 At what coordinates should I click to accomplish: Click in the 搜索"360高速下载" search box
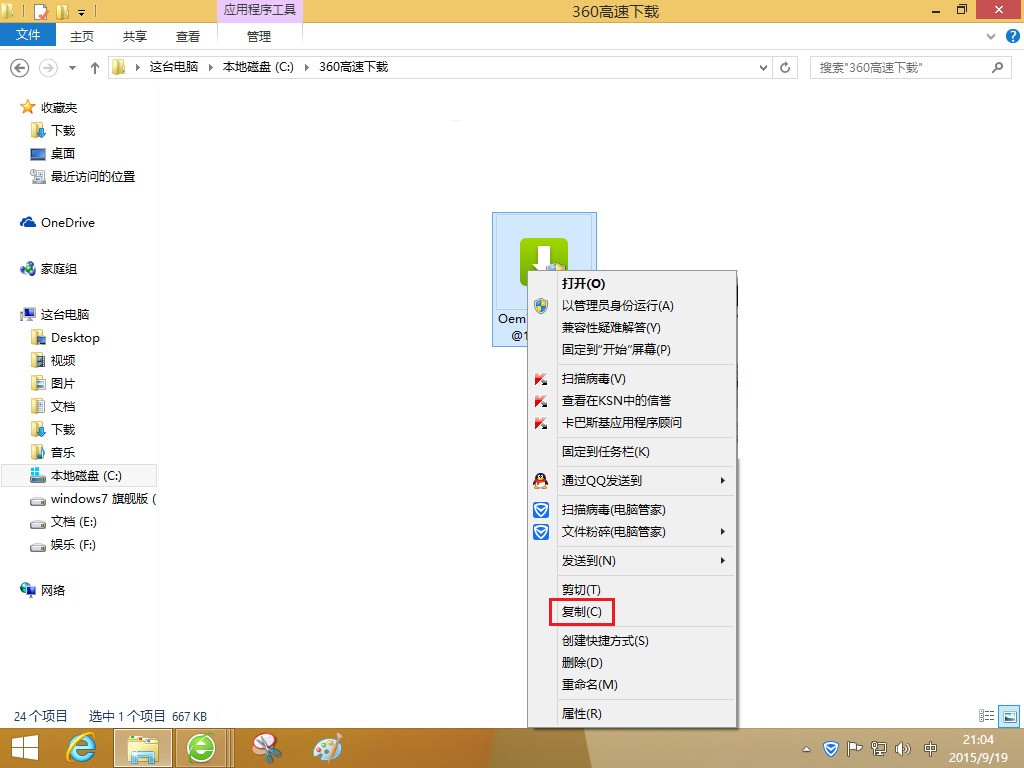click(900, 68)
